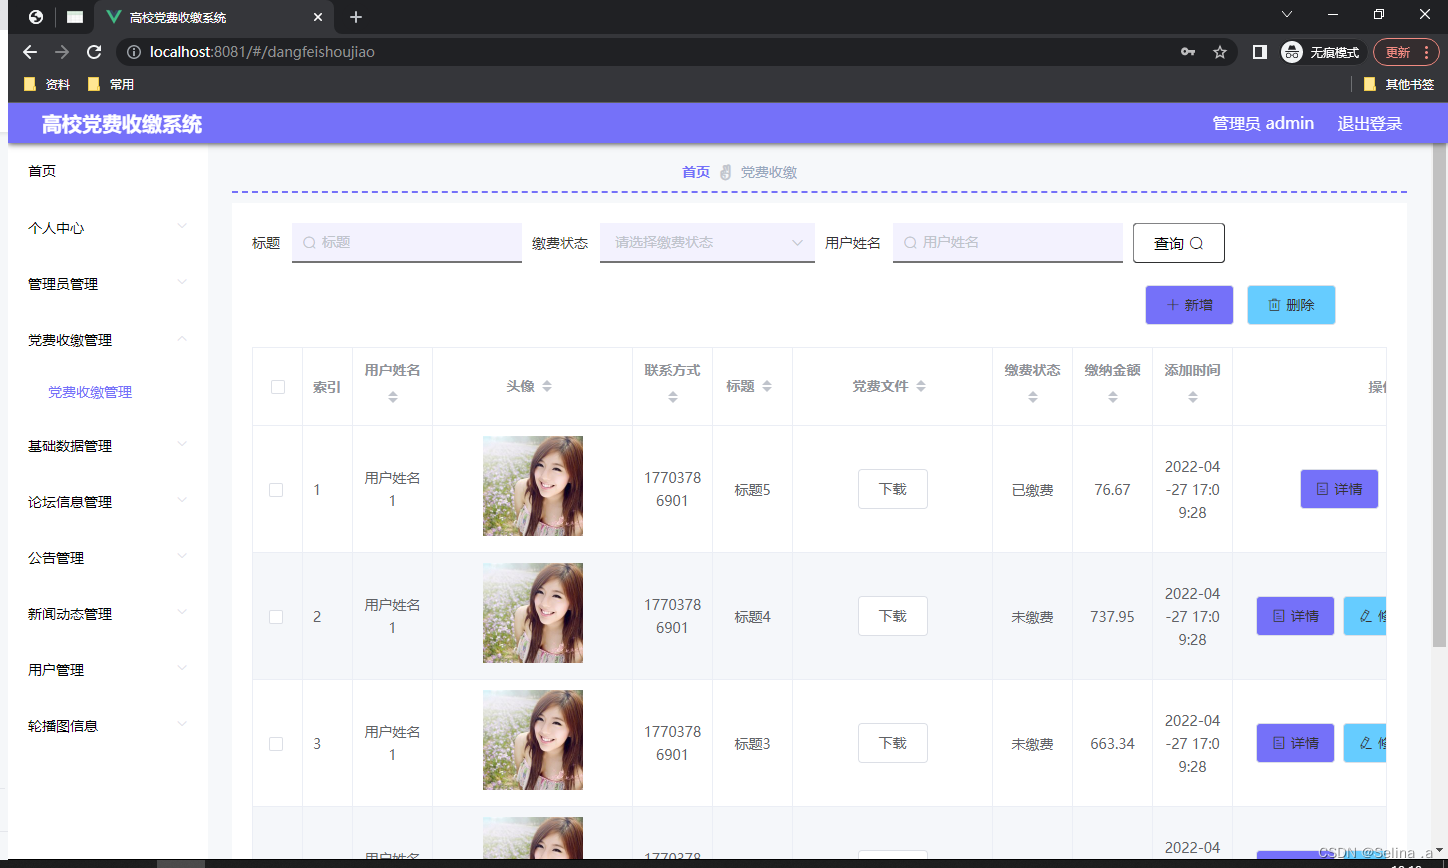Close the 高校党费收缴系统 tab
This screenshot has height=868, width=1448.
318,17
